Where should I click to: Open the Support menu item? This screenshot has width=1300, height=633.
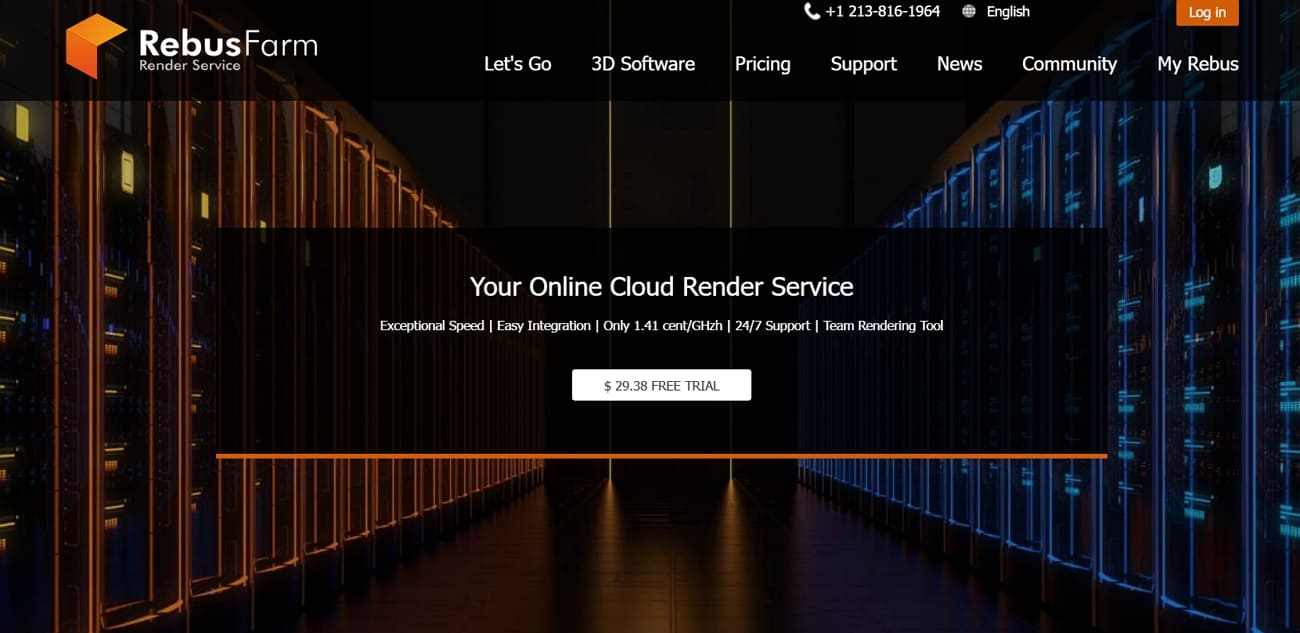tap(863, 64)
